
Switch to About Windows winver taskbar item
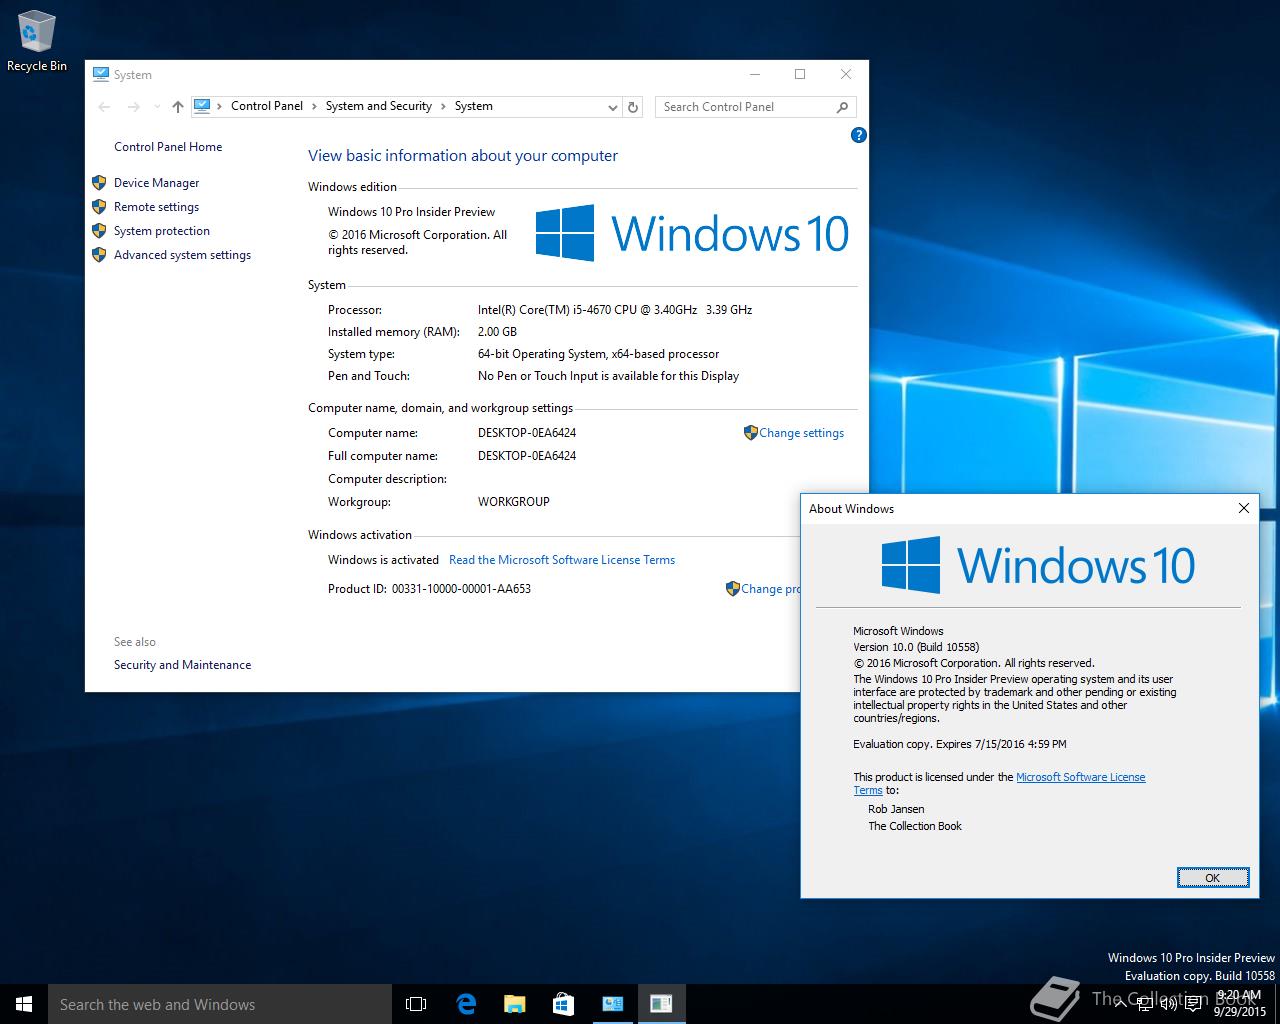click(x=661, y=1004)
